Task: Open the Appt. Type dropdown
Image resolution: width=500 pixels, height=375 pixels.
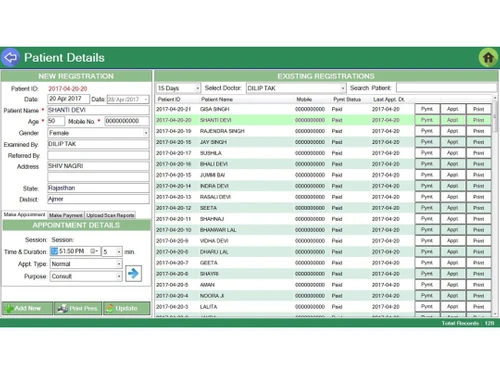Action: [119, 264]
